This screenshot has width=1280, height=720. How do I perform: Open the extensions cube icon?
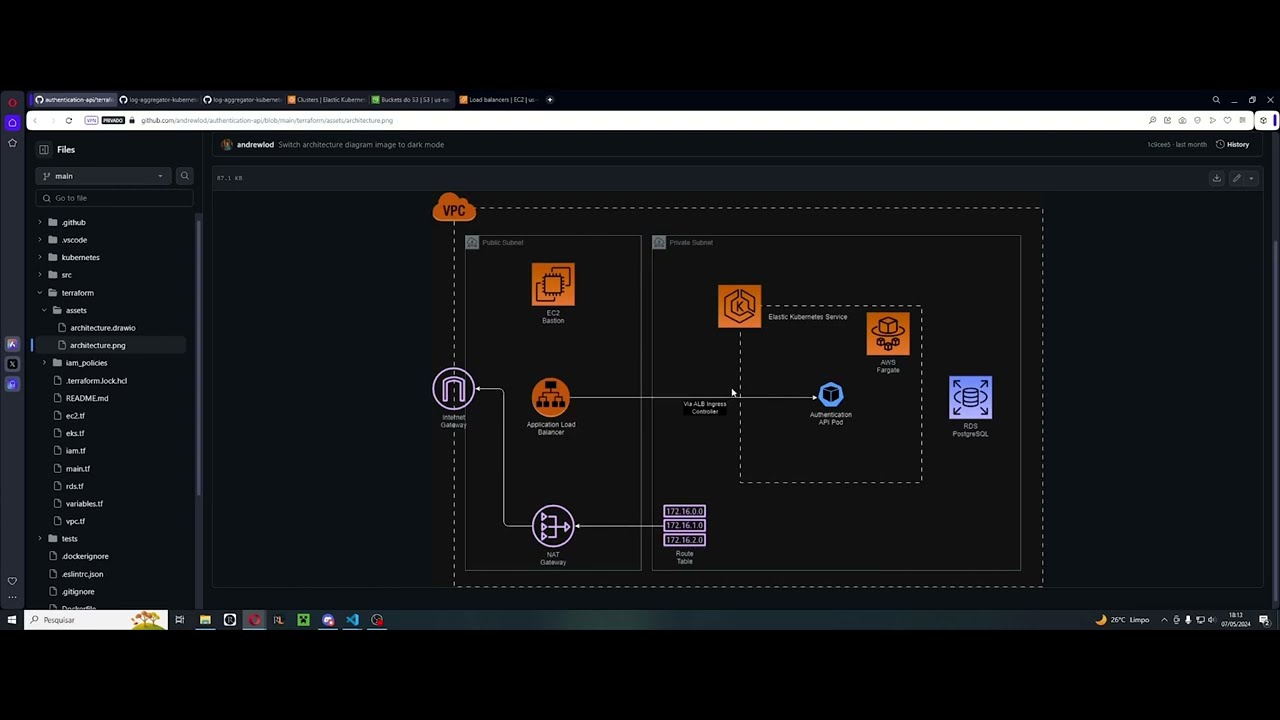[1263, 120]
